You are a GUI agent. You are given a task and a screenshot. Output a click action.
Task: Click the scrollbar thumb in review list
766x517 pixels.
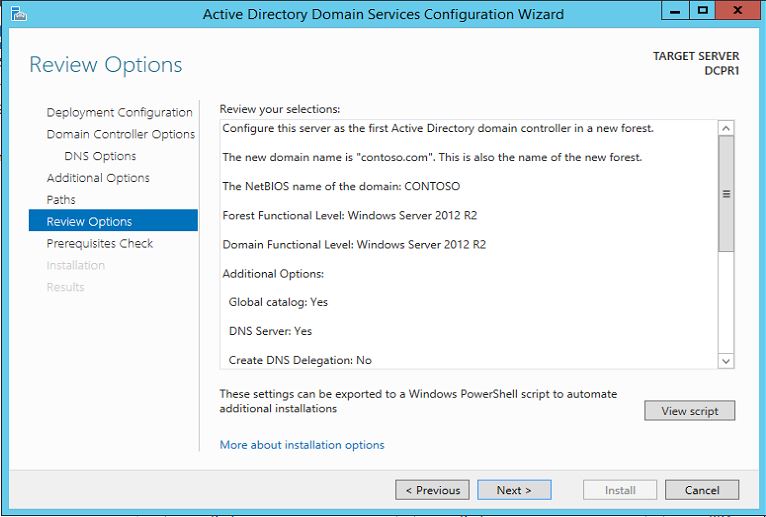coord(726,194)
